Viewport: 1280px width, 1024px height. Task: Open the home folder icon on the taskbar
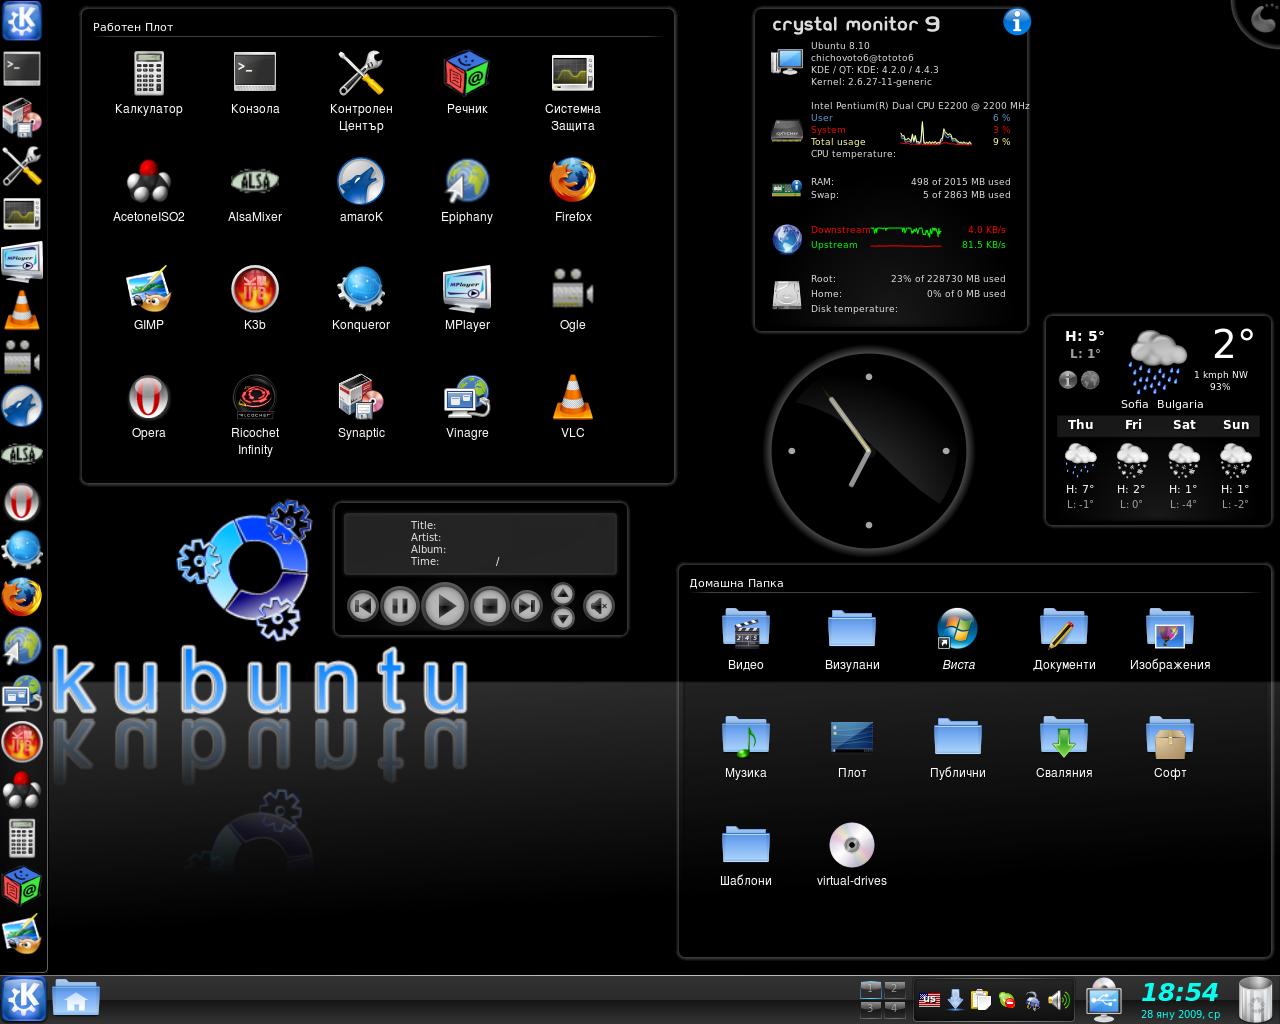click(x=76, y=998)
